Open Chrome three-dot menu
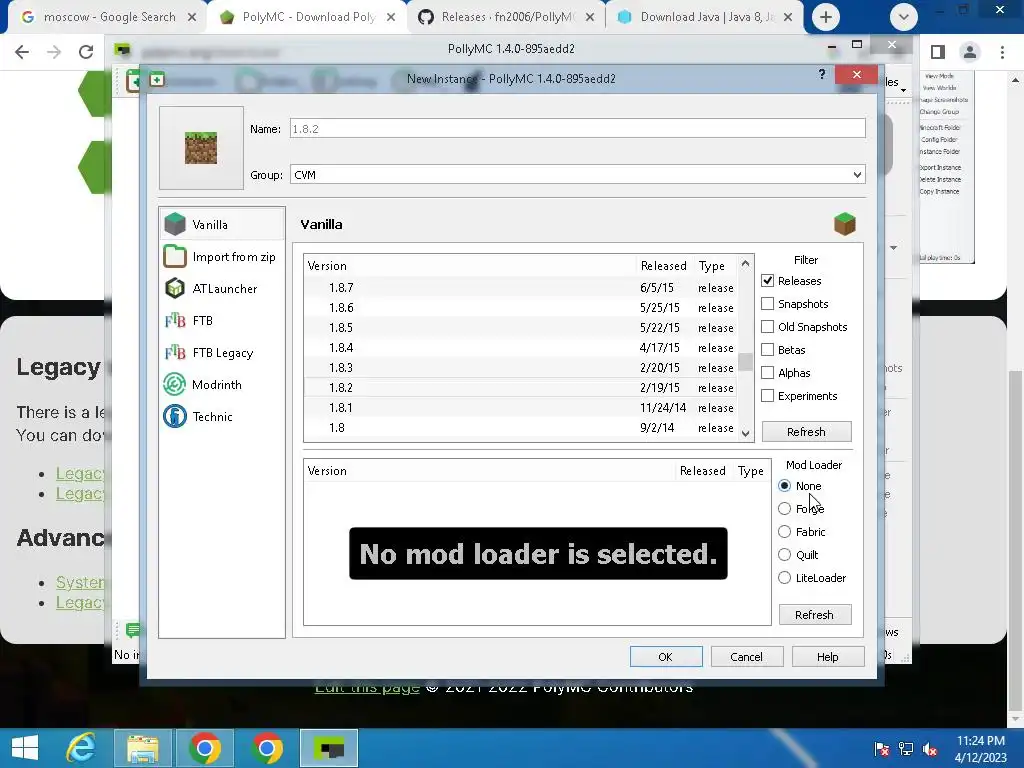The width and height of the screenshot is (1024, 768). [1002, 52]
